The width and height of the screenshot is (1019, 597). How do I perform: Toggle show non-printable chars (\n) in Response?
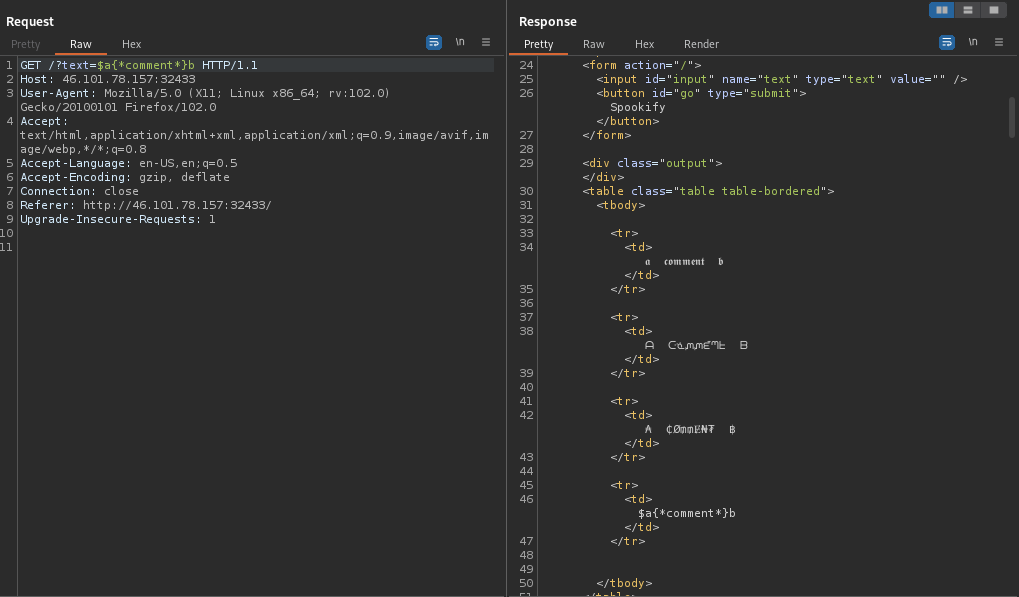tap(973, 42)
